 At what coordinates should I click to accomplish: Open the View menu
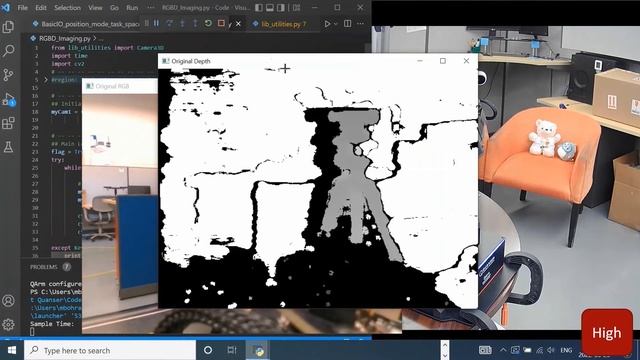click(95, 8)
